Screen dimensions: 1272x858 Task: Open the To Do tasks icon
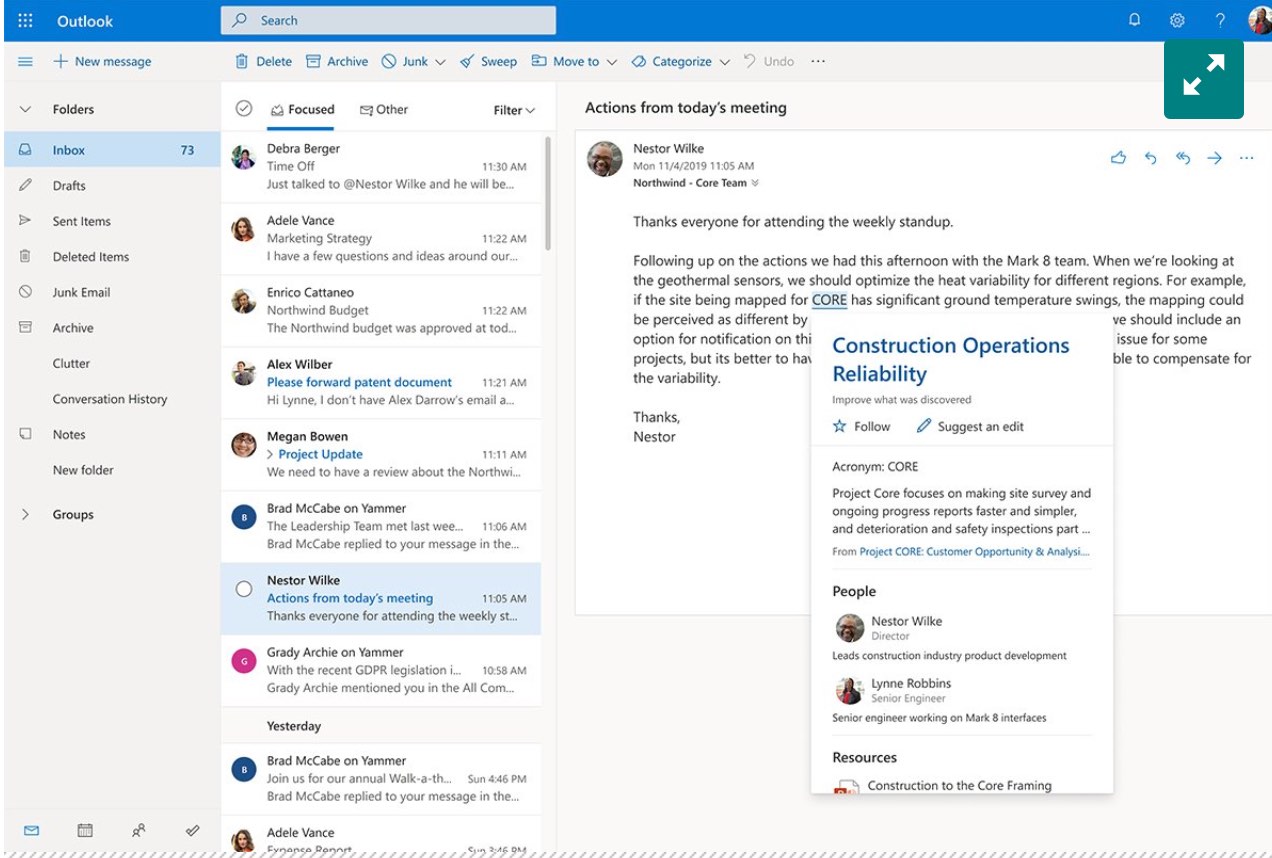tap(193, 830)
